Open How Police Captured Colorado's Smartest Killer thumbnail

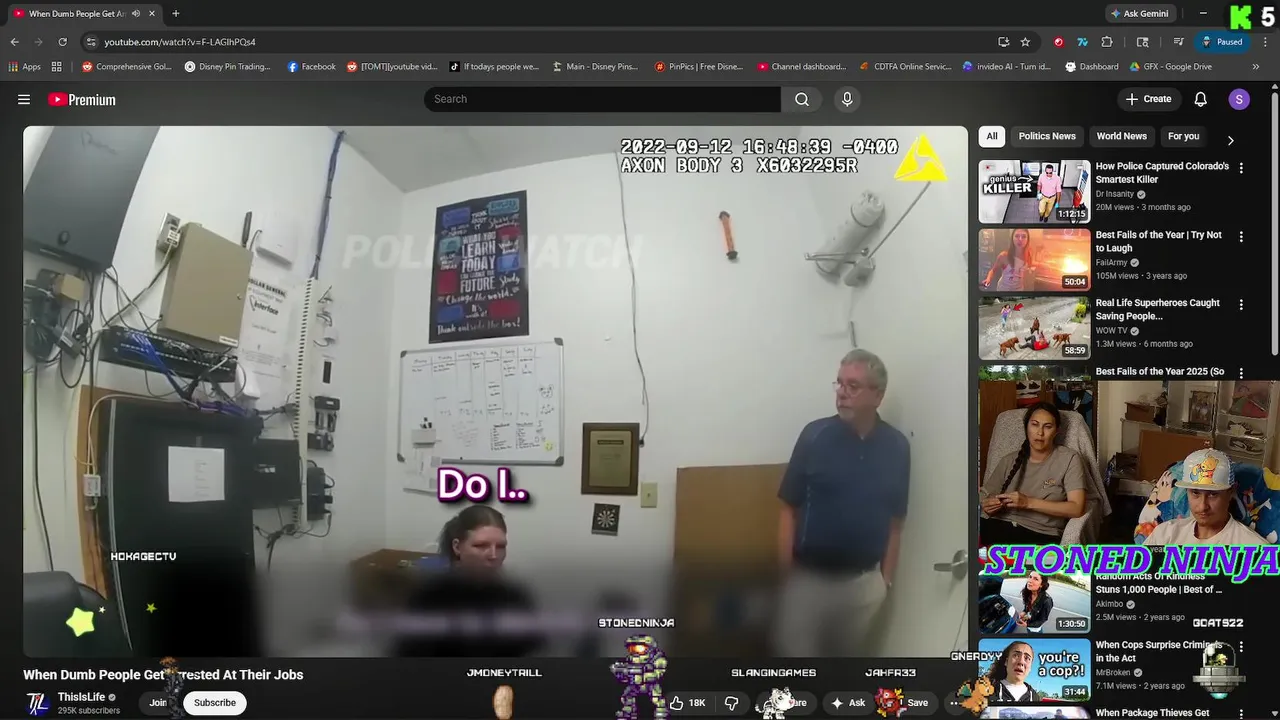pyautogui.click(x=1034, y=191)
